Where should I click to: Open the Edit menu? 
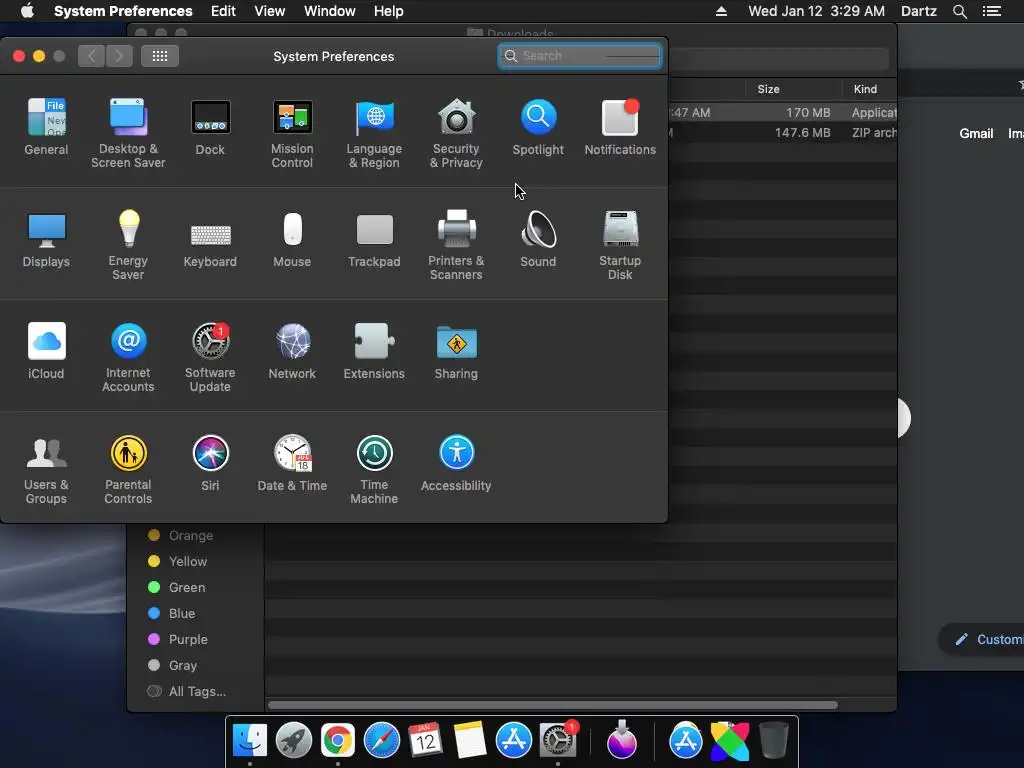pyautogui.click(x=223, y=11)
